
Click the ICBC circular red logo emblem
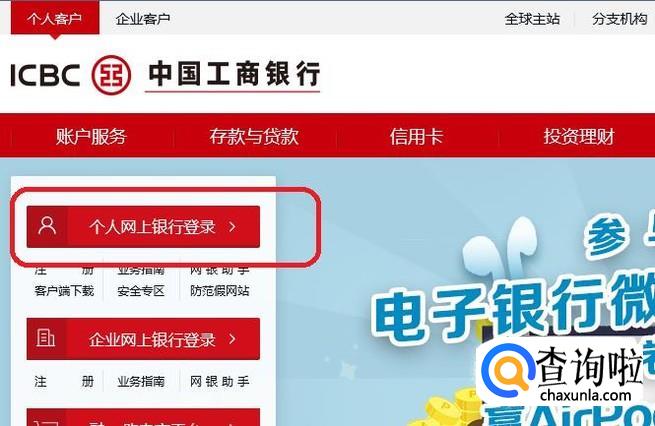111,75
